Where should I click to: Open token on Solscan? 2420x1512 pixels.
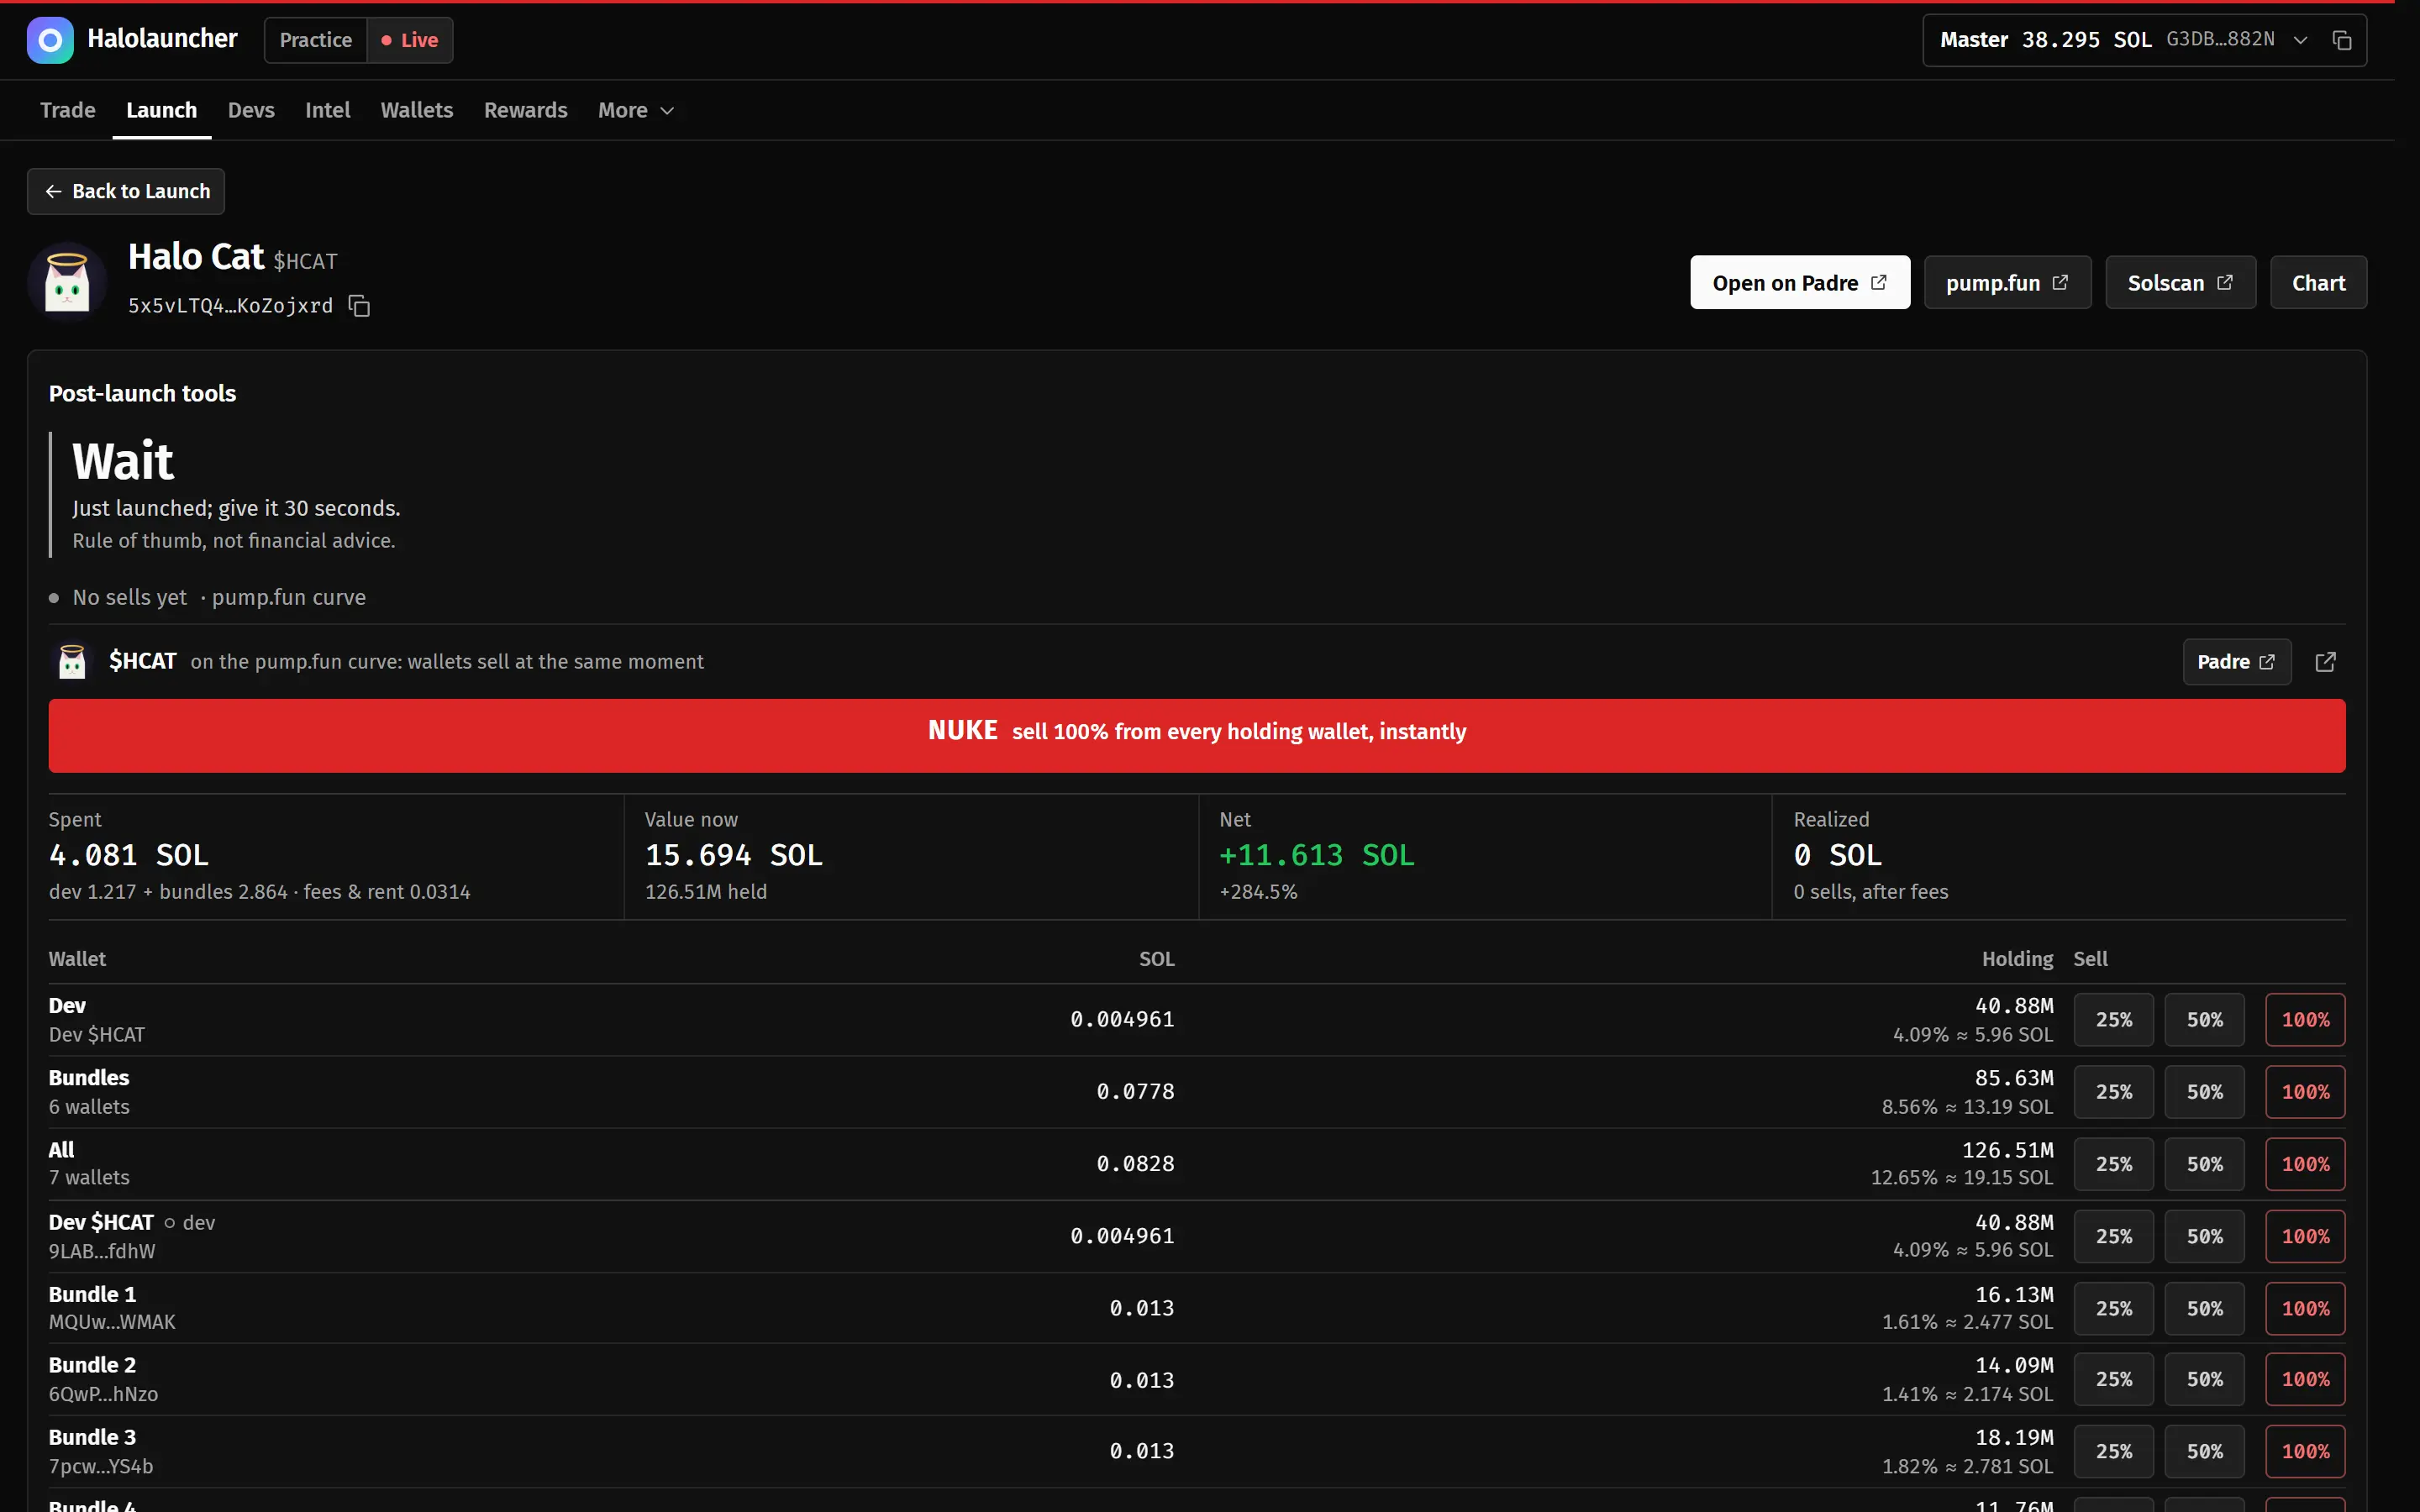pos(2180,283)
